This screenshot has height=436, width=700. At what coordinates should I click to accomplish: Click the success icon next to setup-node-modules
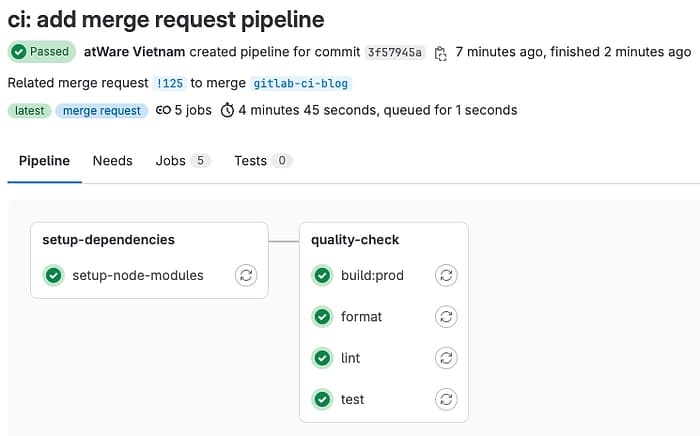(x=54, y=275)
